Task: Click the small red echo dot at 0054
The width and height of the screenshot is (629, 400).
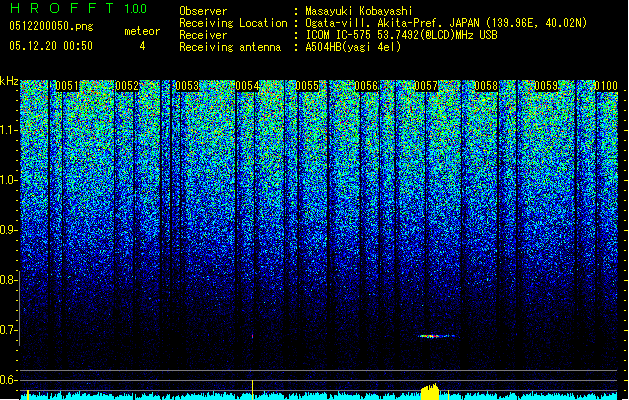Action: pyautogui.click(x=252, y=336)
